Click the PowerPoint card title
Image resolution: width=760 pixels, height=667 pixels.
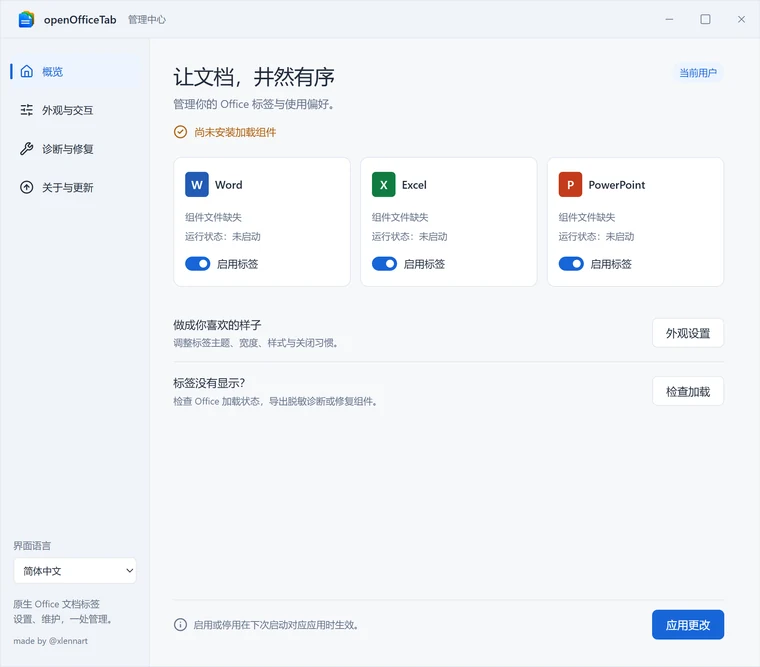coord(617,185)
